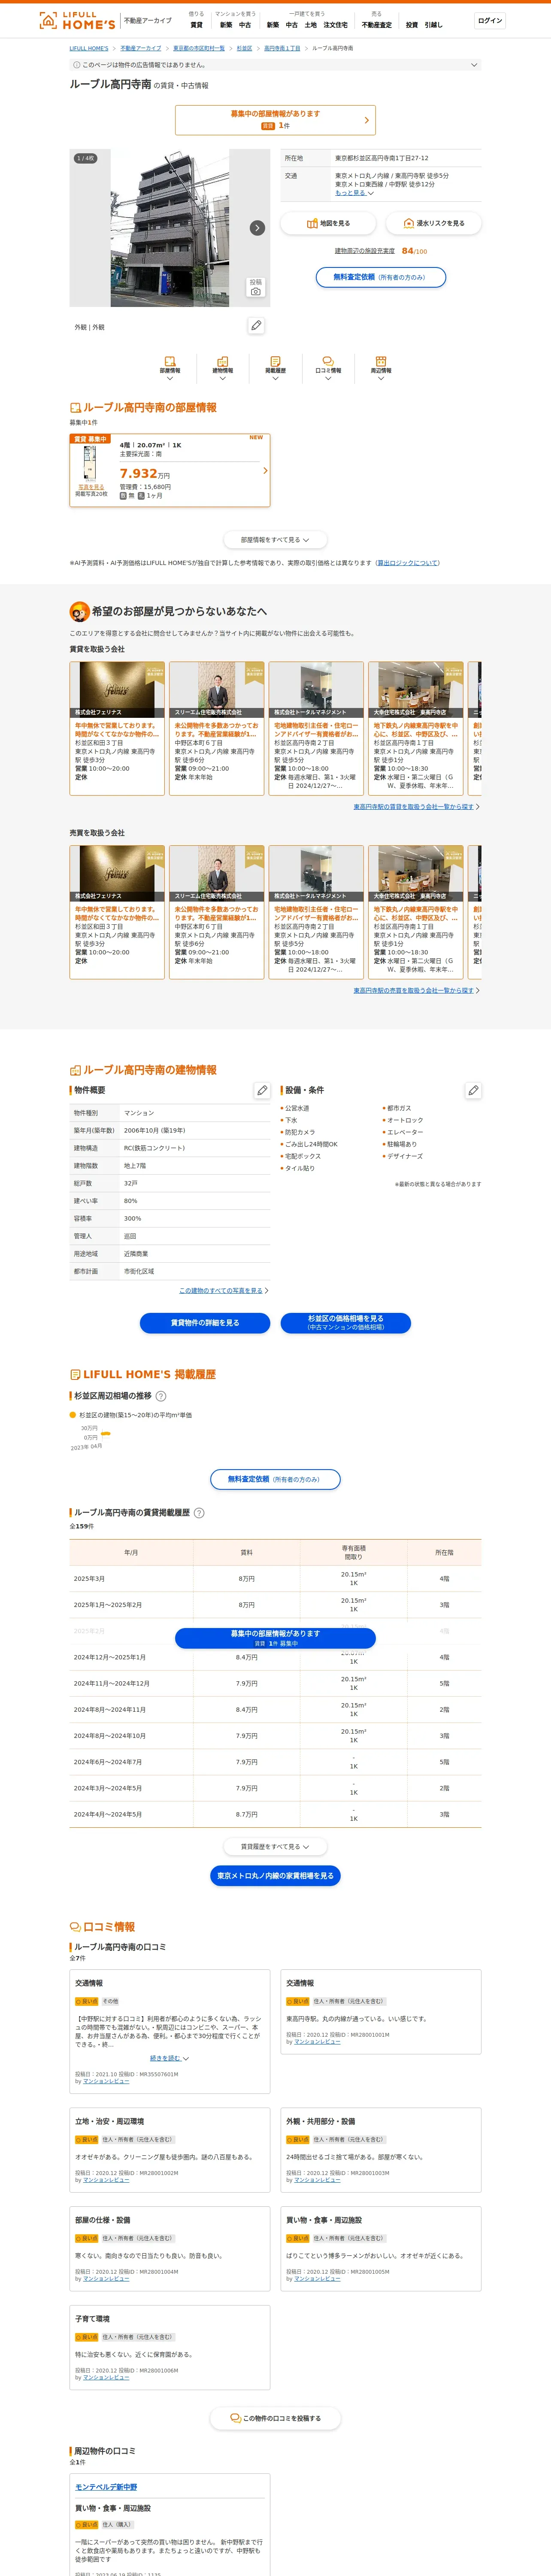The image size is (551, 2576).
Task: Open モンテベルデ新中野 nearby property link
Action: pos(106,2487)
